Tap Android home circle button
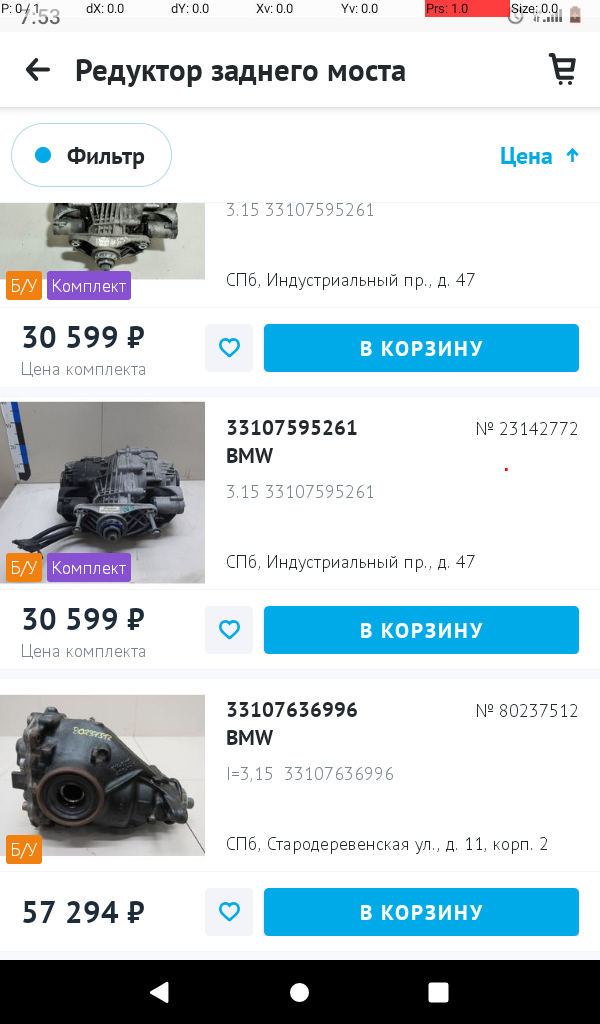This screenshot has width=600, height=1024. 300,992
